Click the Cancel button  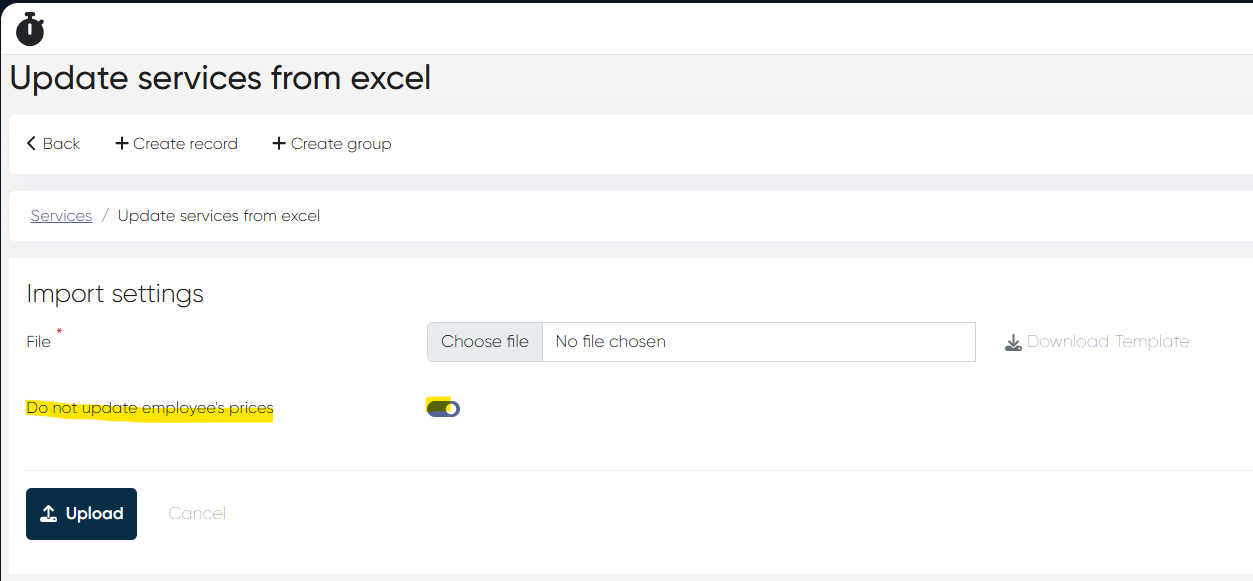click(x=197, y=514)
